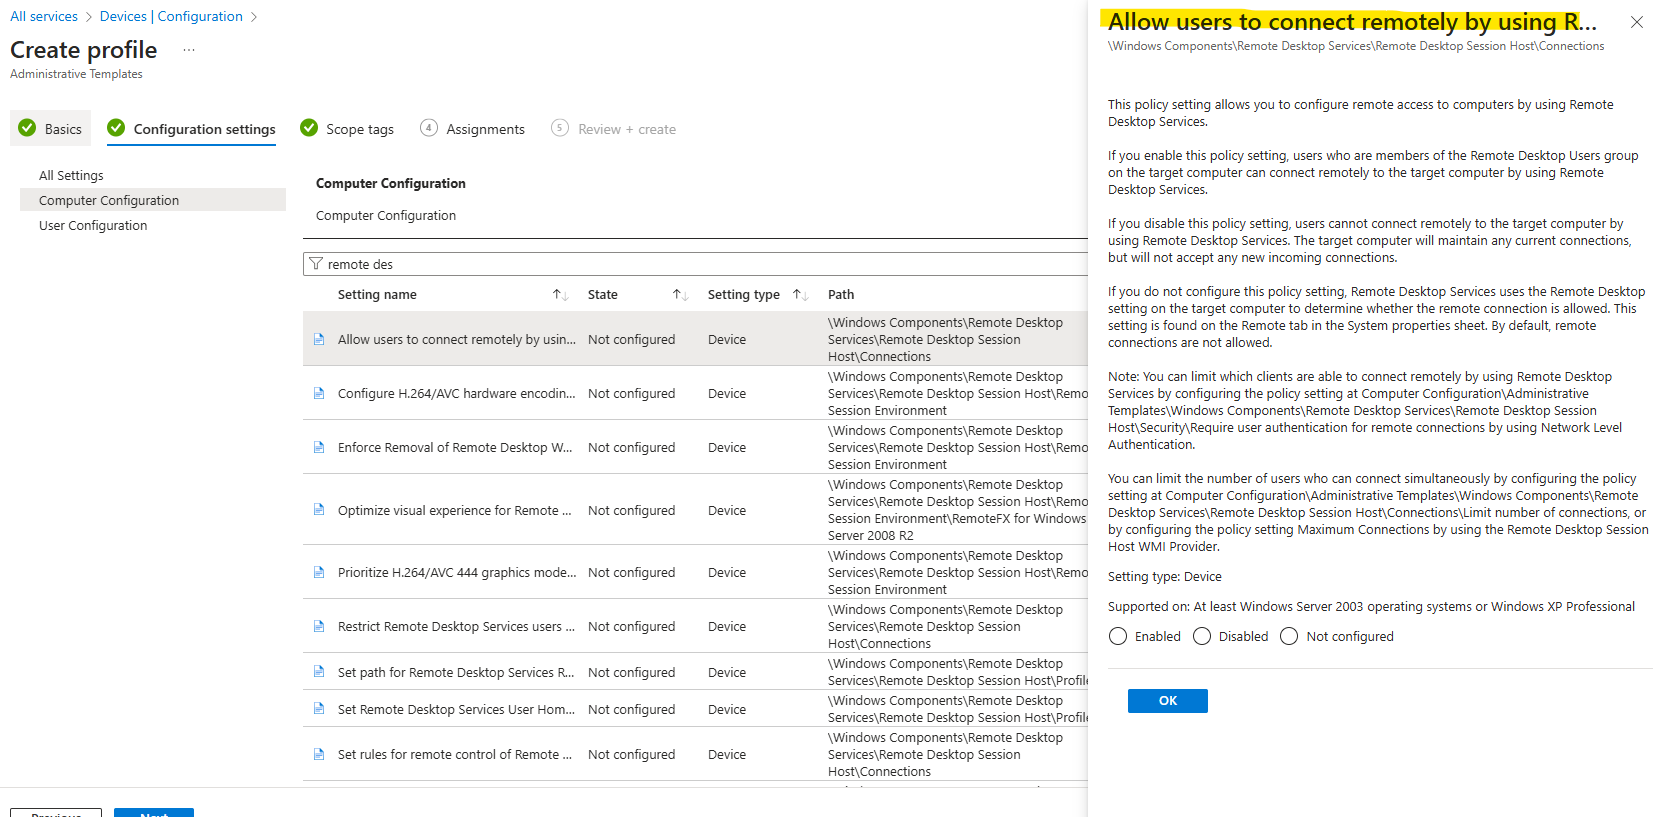1669x817 pixels.
Task: Click the Path column header
Action: [x=841, y=294]
